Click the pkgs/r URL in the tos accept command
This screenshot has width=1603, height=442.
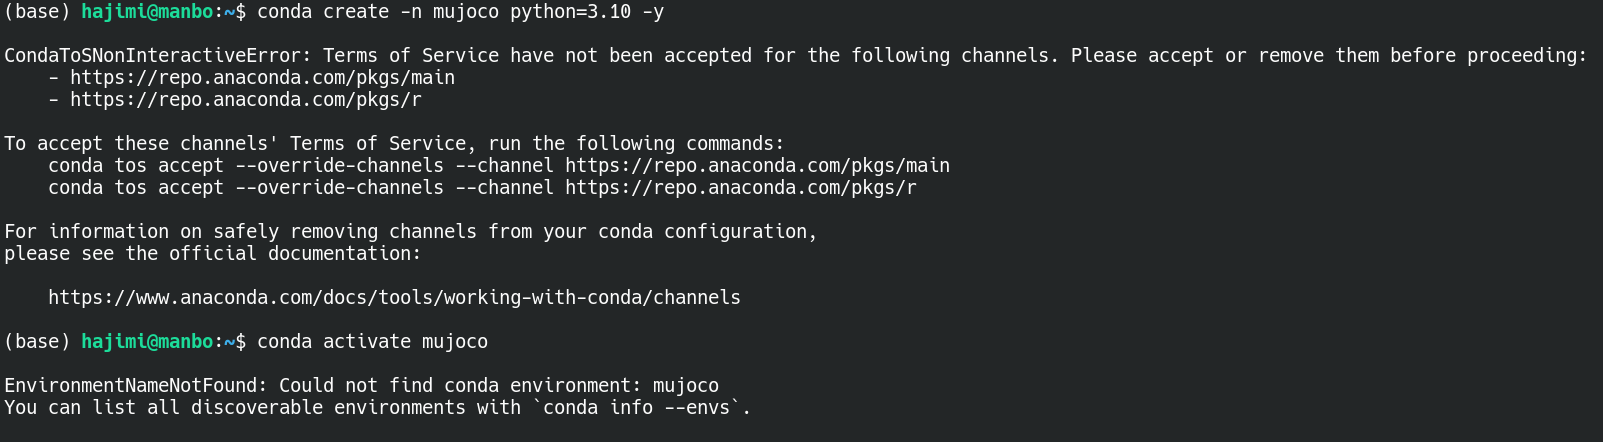click(740, 188)
